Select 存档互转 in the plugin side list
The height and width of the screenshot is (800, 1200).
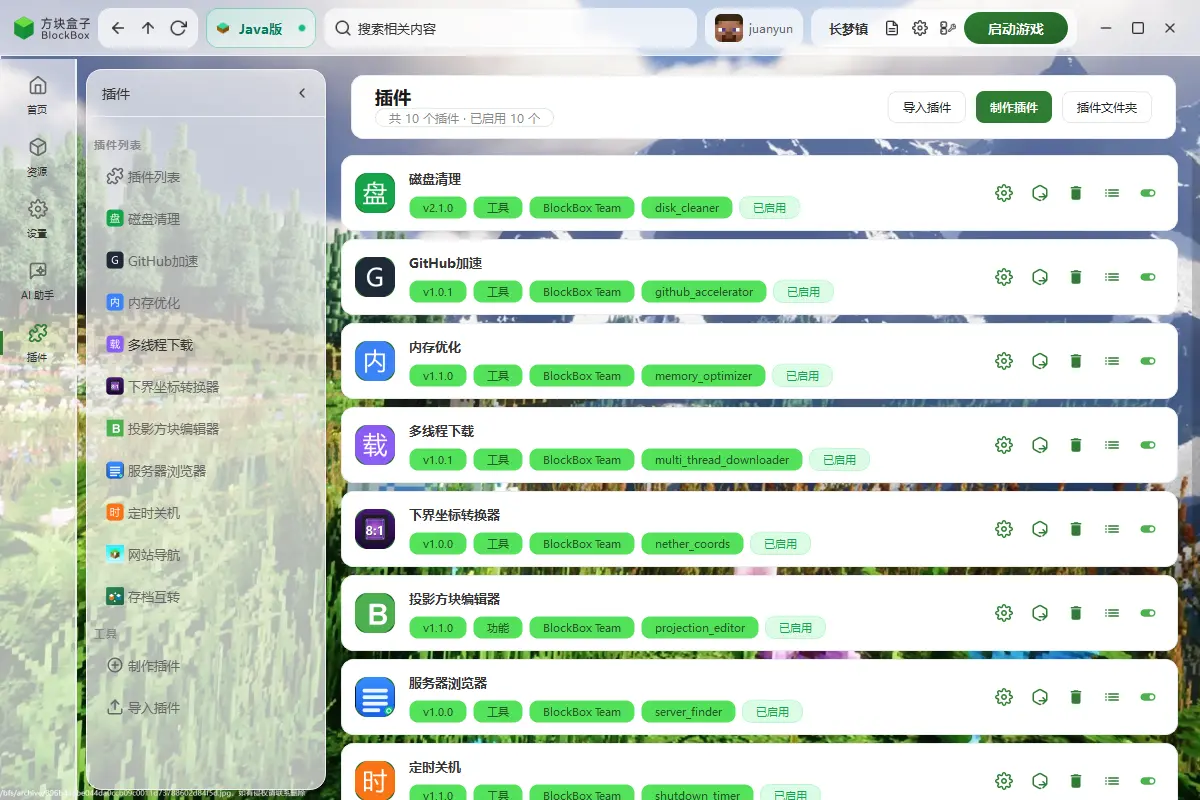coord(206,597)
